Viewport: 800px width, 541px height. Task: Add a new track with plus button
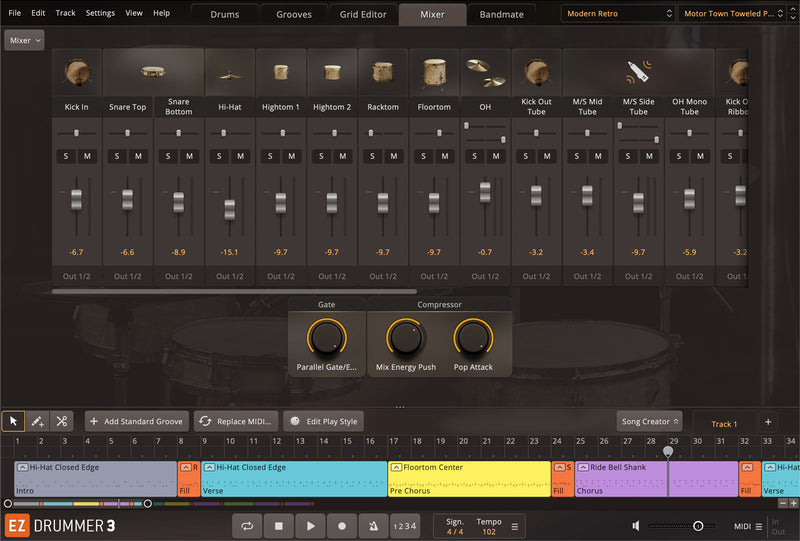pyautogui.click(x=768, y=422)
